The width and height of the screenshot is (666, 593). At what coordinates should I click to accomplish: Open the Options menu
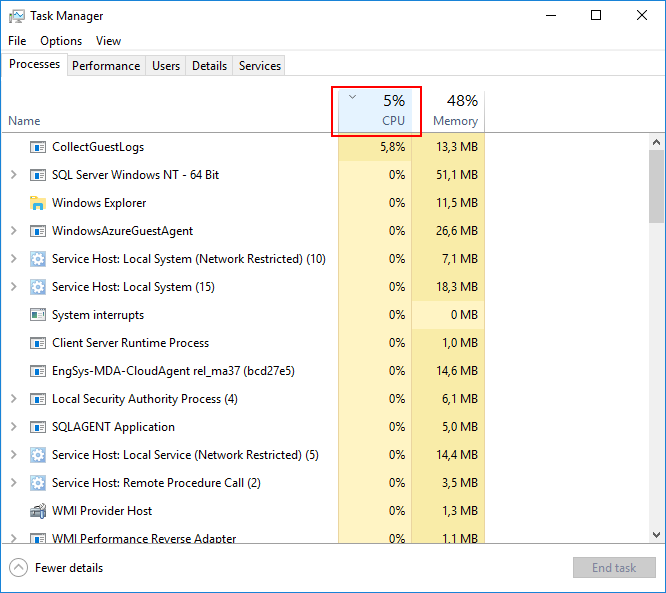61,41
